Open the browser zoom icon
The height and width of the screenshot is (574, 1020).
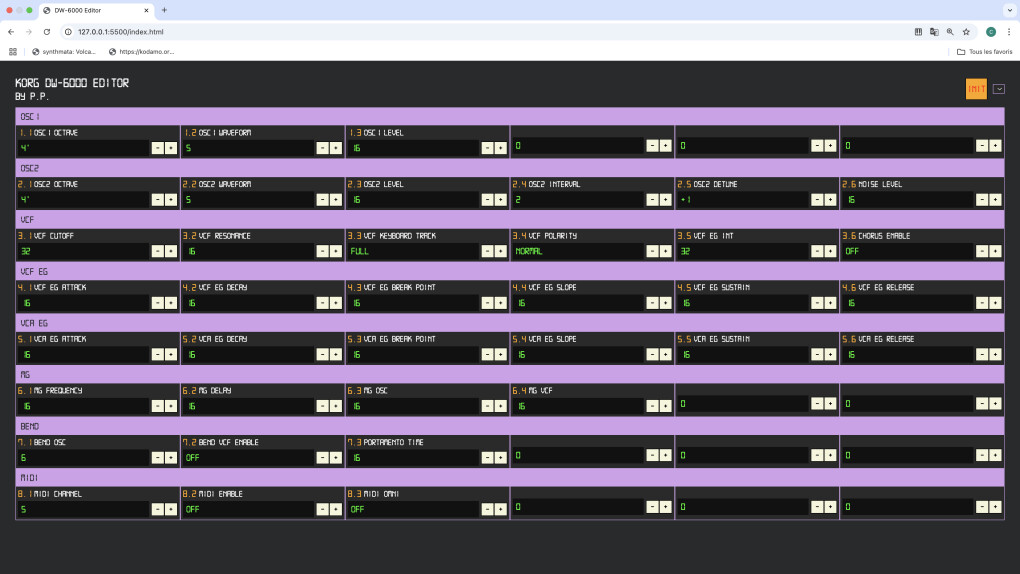(x=950, y=32)
